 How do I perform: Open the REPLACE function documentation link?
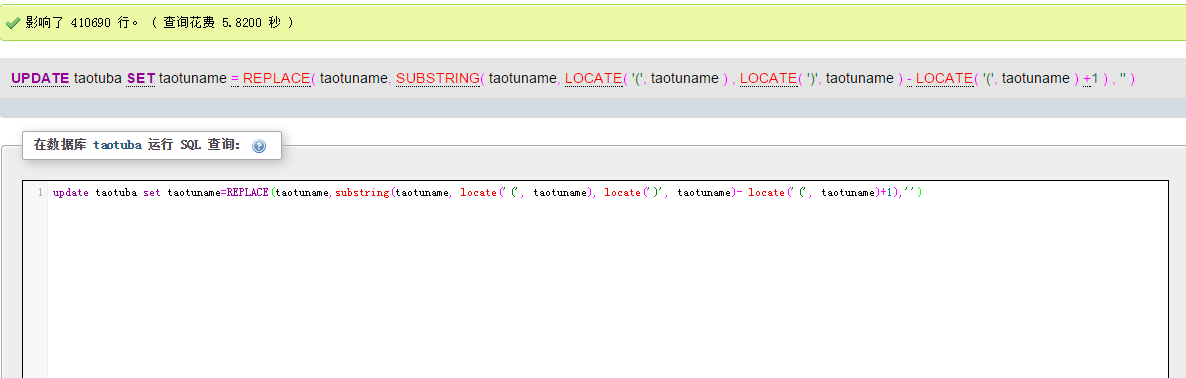tap(276, 78)
